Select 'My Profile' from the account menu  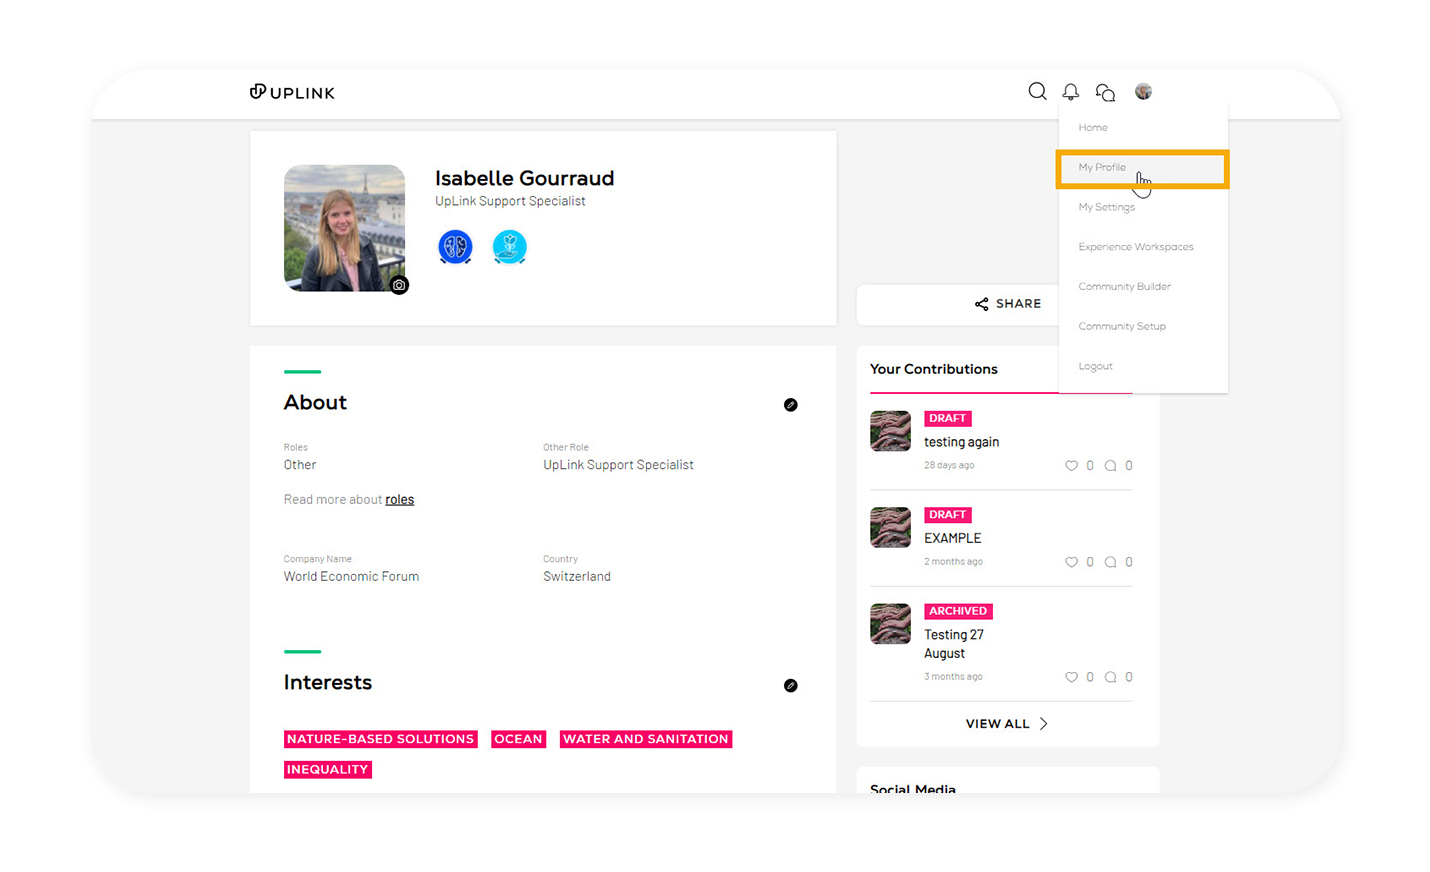[x=1102, y=167]
